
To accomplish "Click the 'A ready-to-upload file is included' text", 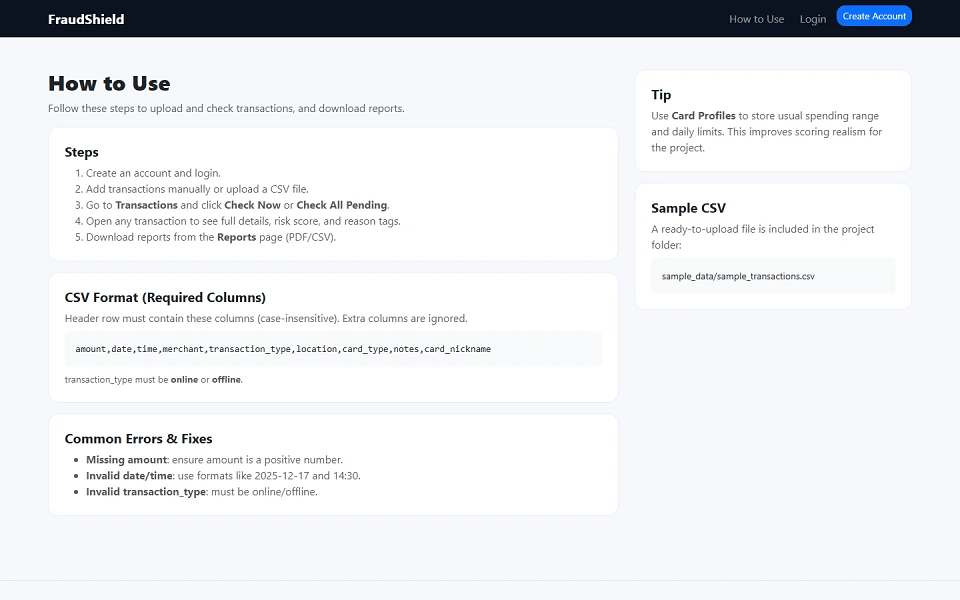I will click(x=763, y=237).
